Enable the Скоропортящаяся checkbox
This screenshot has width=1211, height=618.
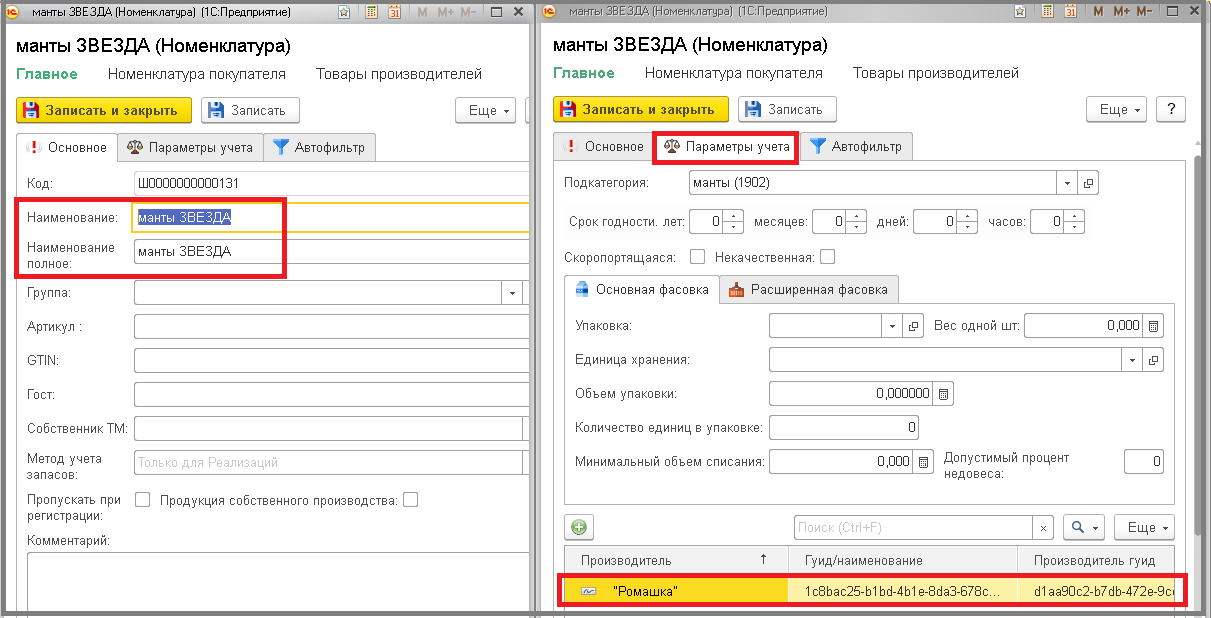tap(698, 257)
